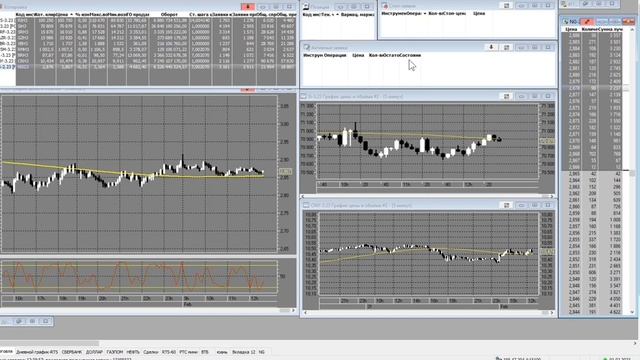Click right arrow of lower right chart scrollbar
This screenshot has height=360, width=640.
[551, 313]
